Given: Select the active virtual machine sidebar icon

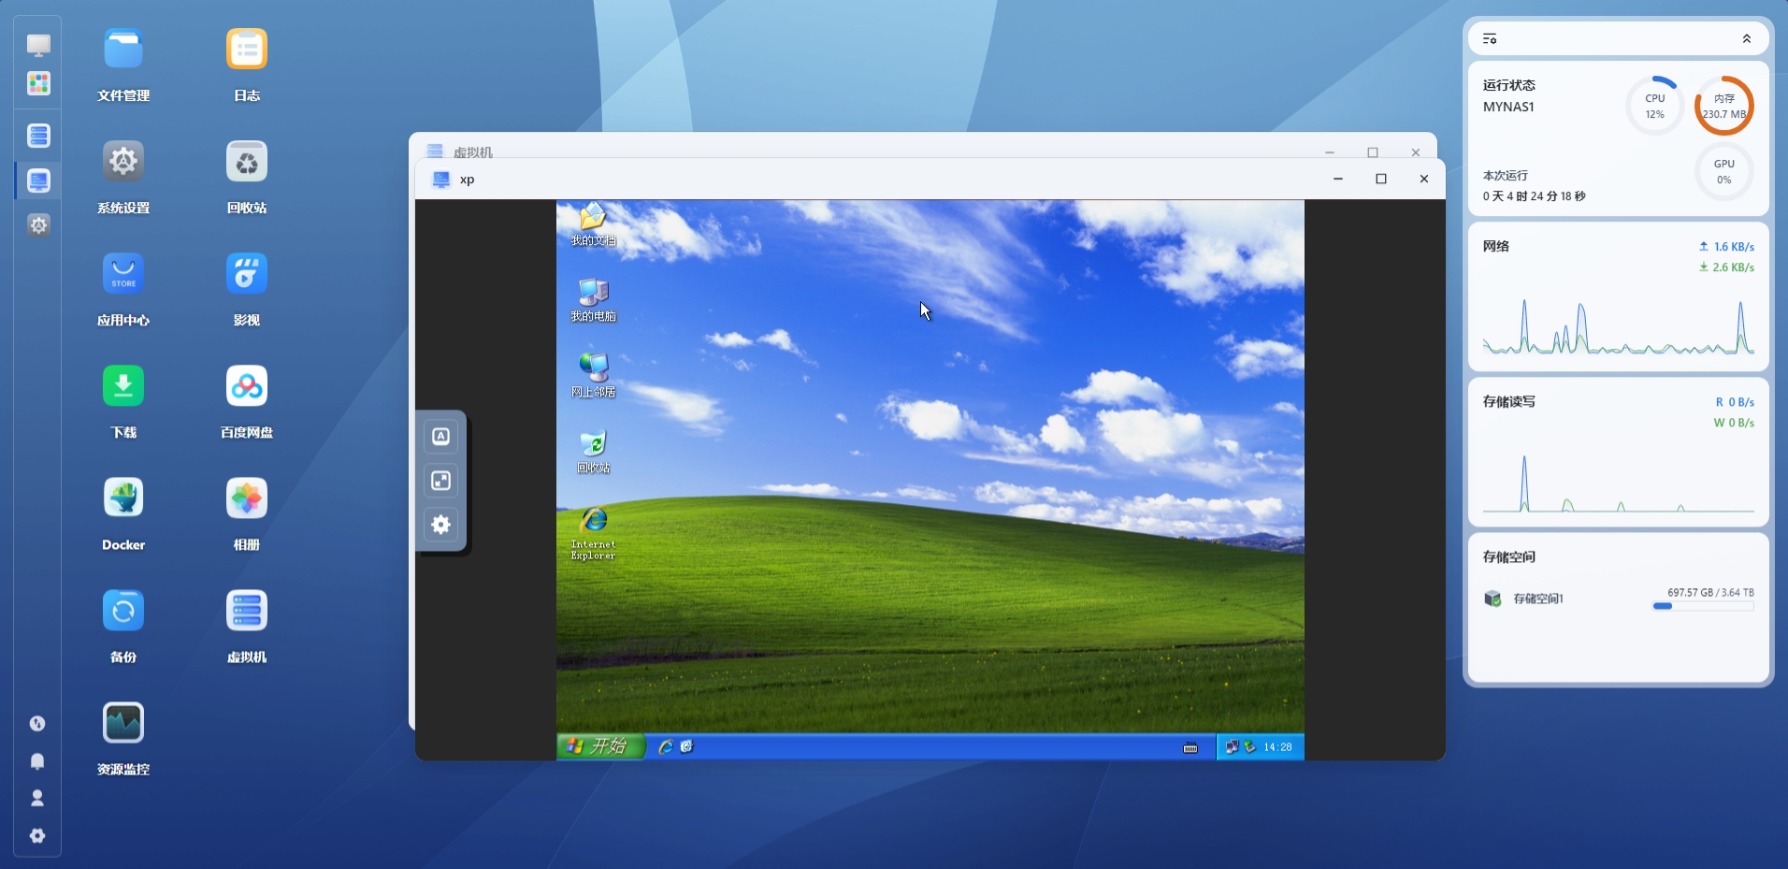Looking at the screenshot, I should (39, 180).
